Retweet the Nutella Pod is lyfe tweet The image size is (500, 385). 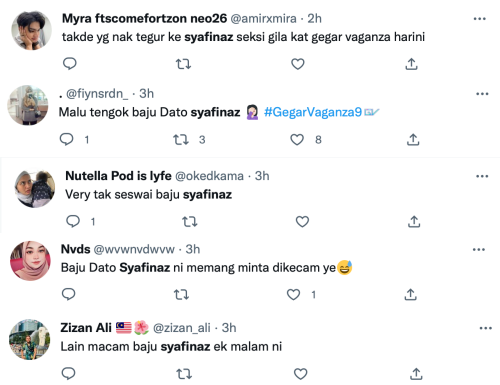pos(190,221)
